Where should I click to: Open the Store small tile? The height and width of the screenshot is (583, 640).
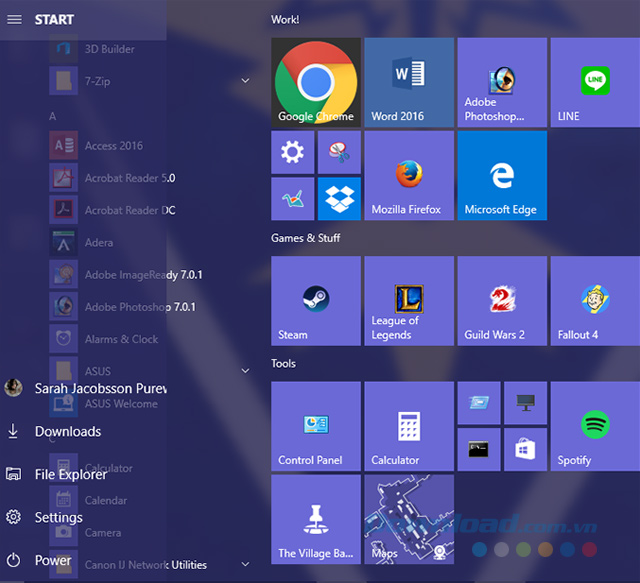[x=525, y=449]
